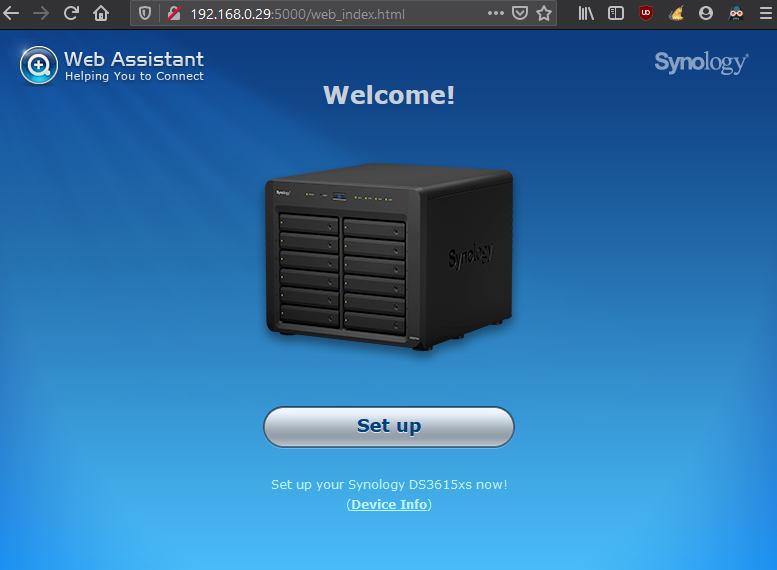Image resolution: width=777 pixels, height=570 pixels.
Task: Open the Device Info link
Action: coord(389,505)
